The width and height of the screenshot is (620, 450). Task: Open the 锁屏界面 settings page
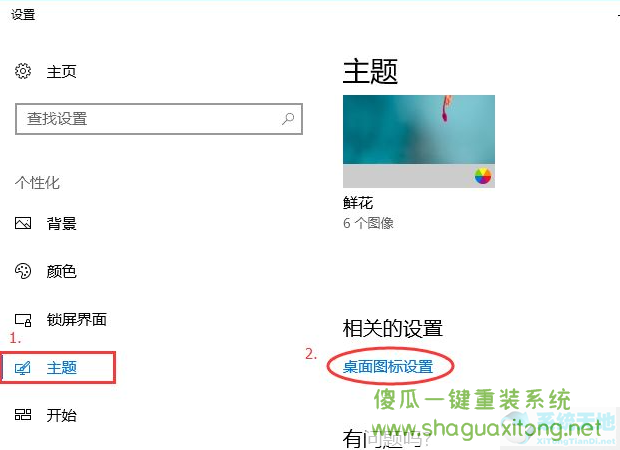pos(76,320)
